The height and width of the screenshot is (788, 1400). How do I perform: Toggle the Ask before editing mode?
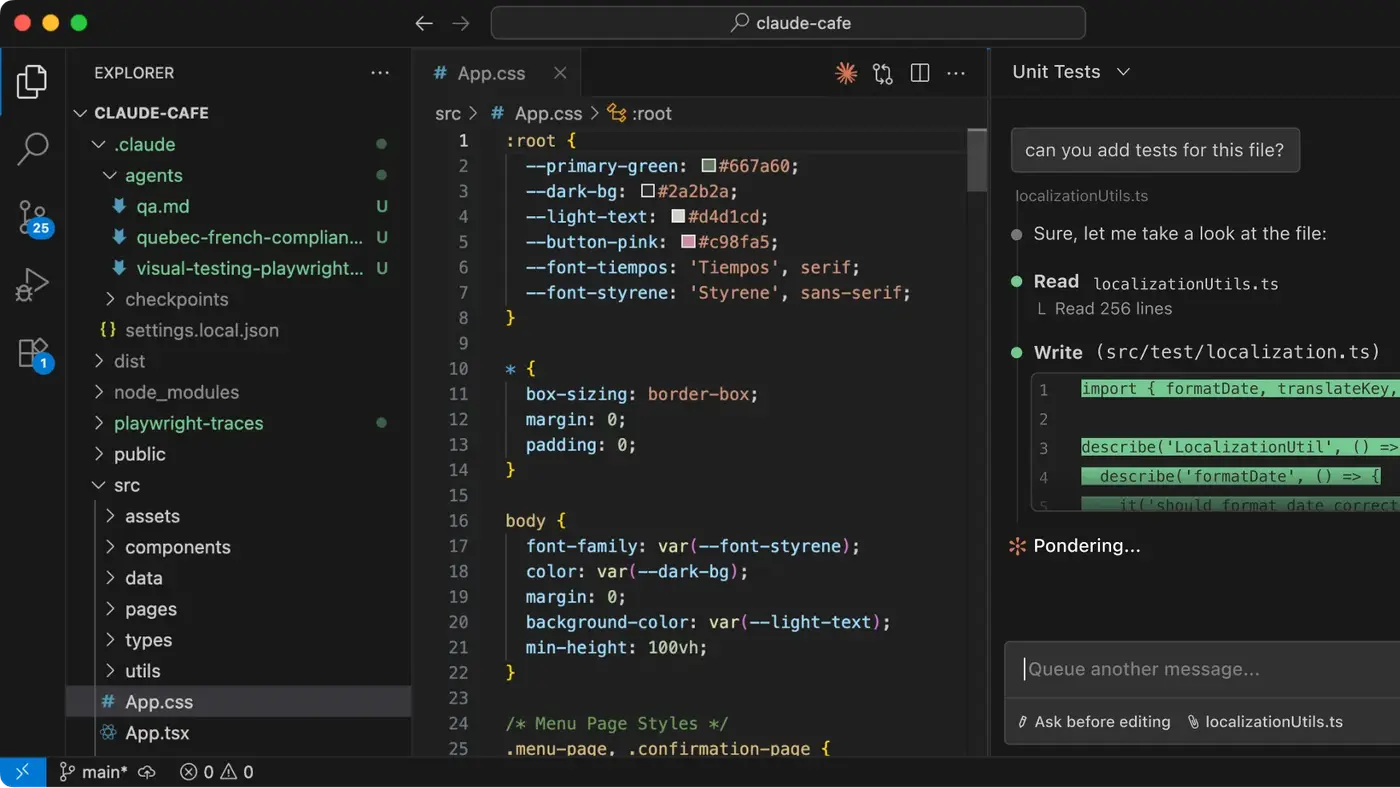point(1093,722)
